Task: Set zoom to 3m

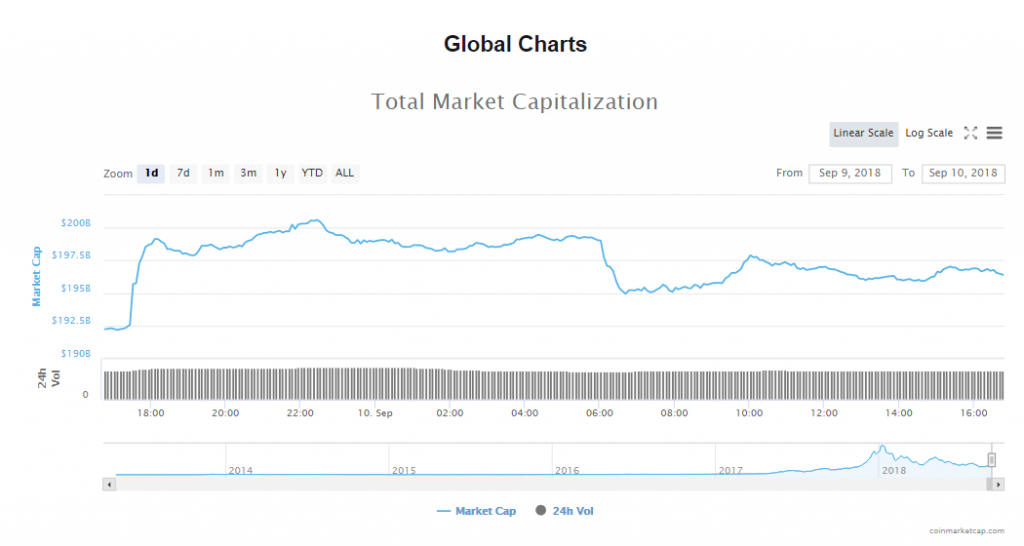Action: [248, 173]
